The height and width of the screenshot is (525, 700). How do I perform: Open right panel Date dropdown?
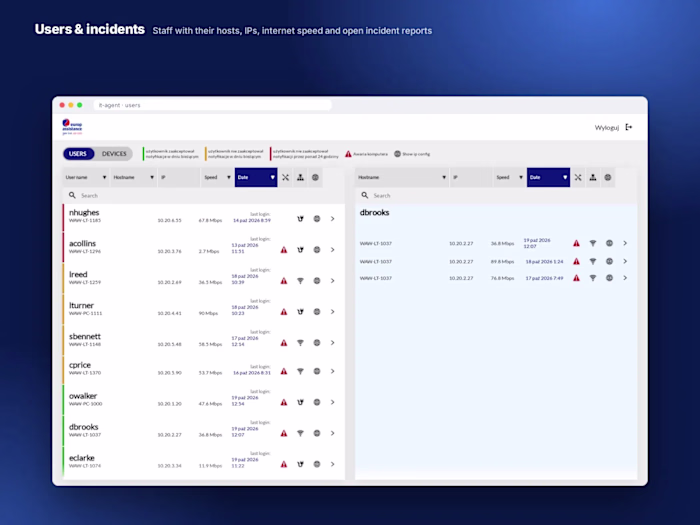tap(548, 177)
